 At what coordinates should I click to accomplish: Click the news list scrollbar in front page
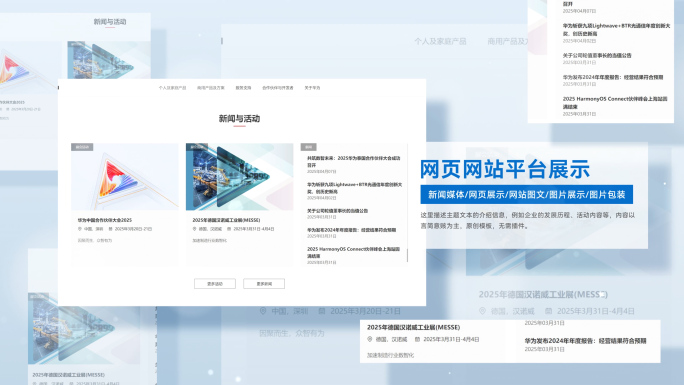coord(407,256)
